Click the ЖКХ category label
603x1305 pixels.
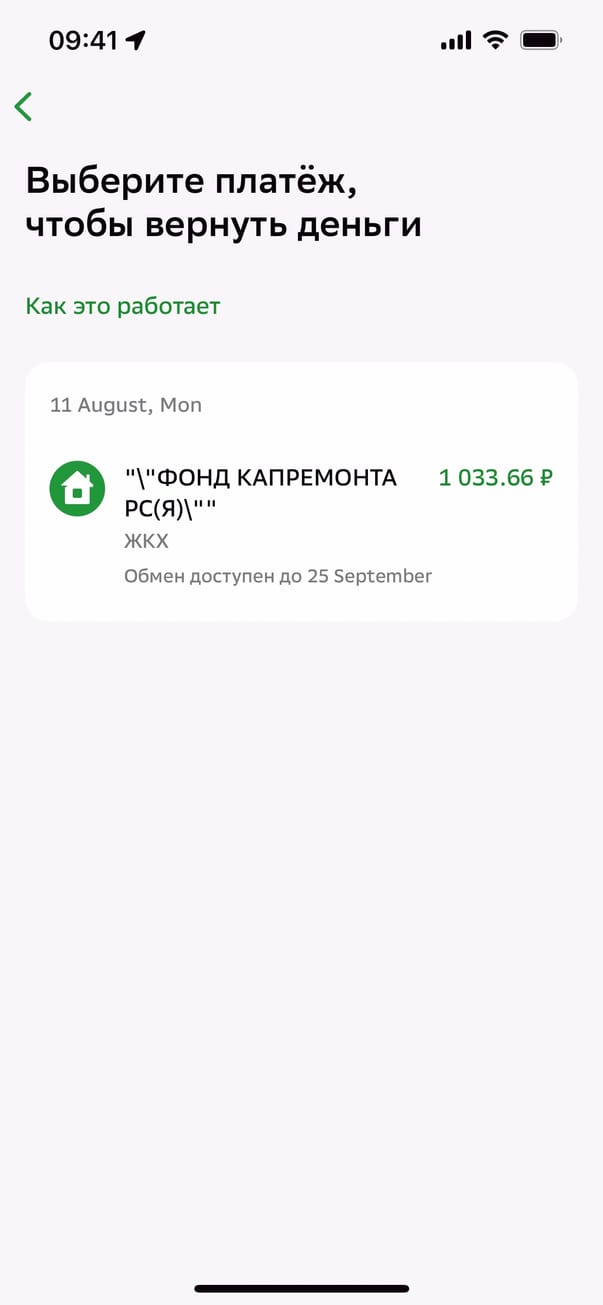(x=146, y=542)
